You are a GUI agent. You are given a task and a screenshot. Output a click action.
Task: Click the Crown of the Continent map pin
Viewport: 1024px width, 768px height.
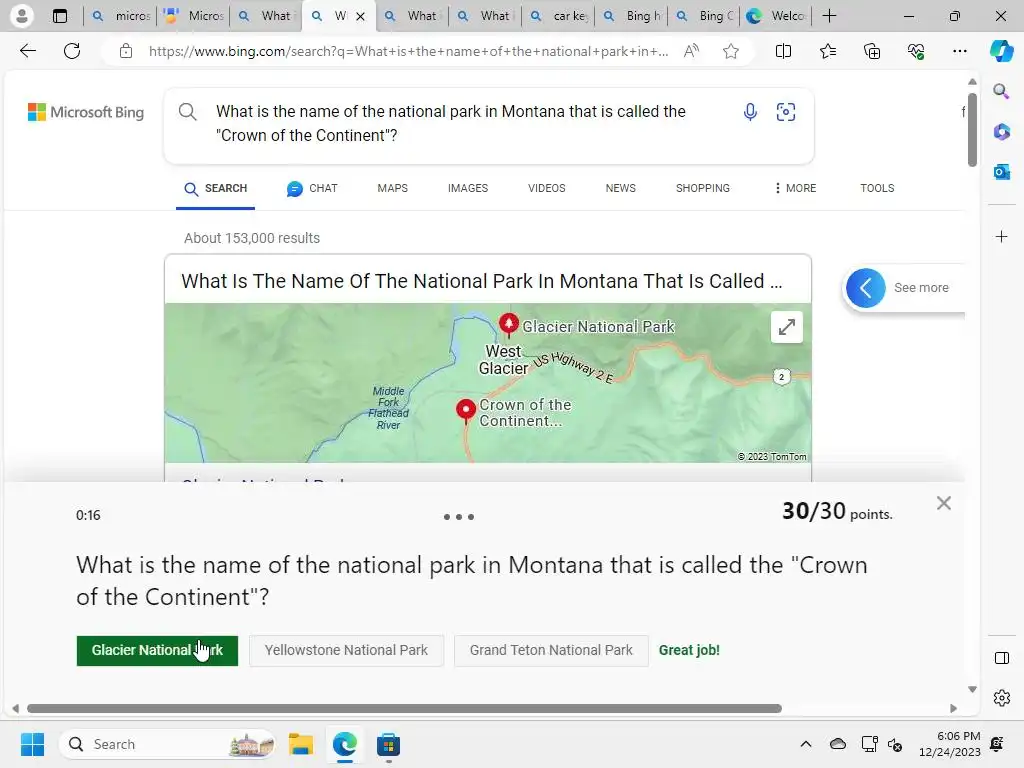(x=466, y=411)
